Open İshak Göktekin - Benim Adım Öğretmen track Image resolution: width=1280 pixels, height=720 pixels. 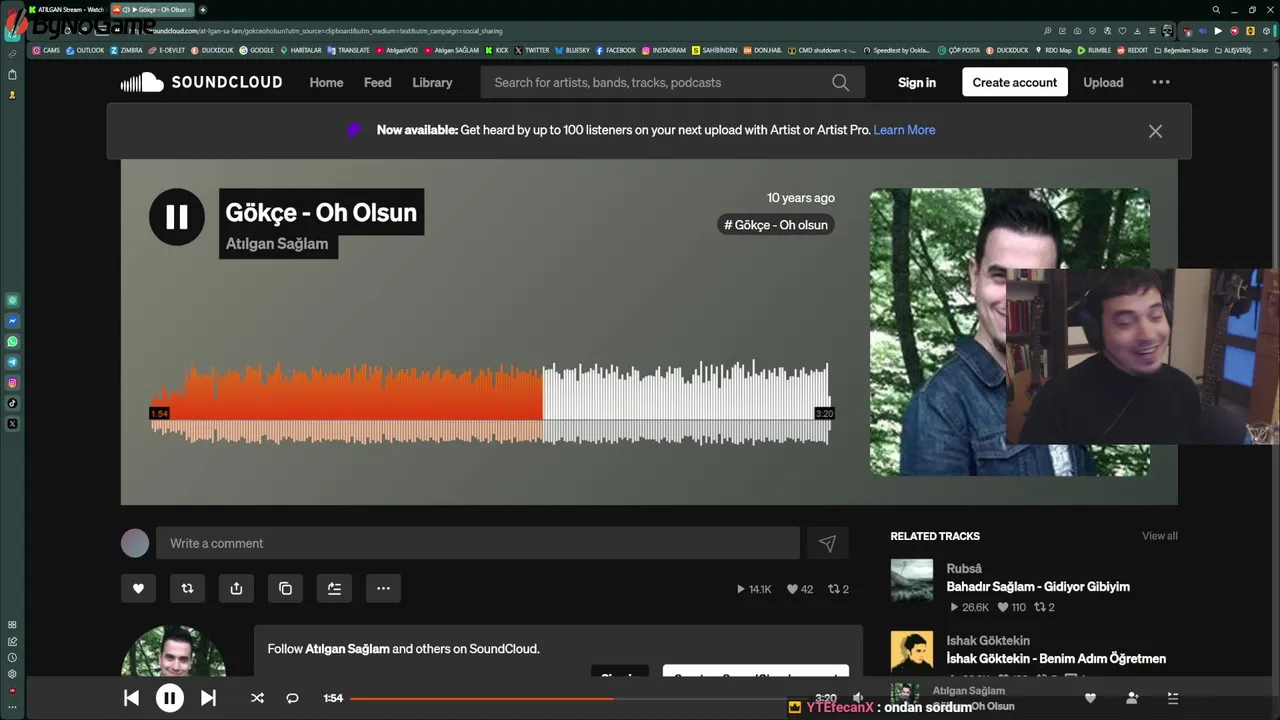click(x=1056, y=659)
